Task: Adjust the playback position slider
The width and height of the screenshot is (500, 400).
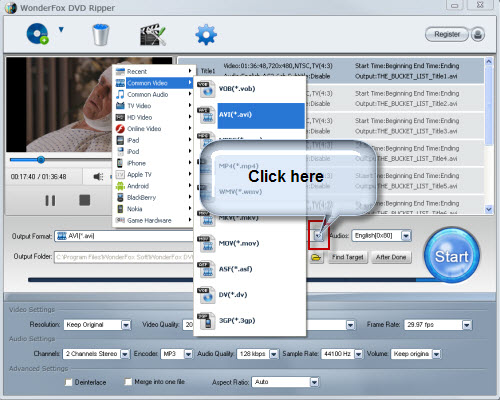Action: pos(41,160)
